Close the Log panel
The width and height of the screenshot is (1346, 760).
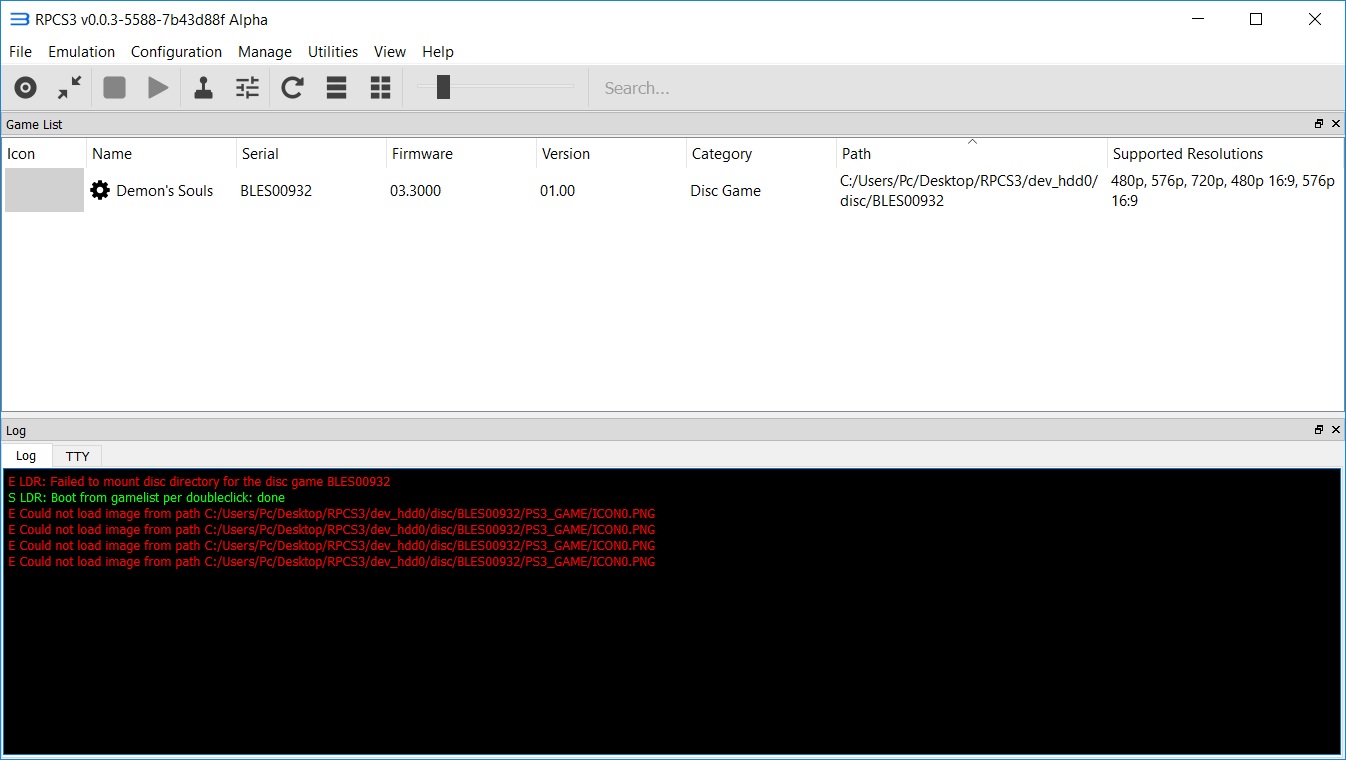point(1336,430)
